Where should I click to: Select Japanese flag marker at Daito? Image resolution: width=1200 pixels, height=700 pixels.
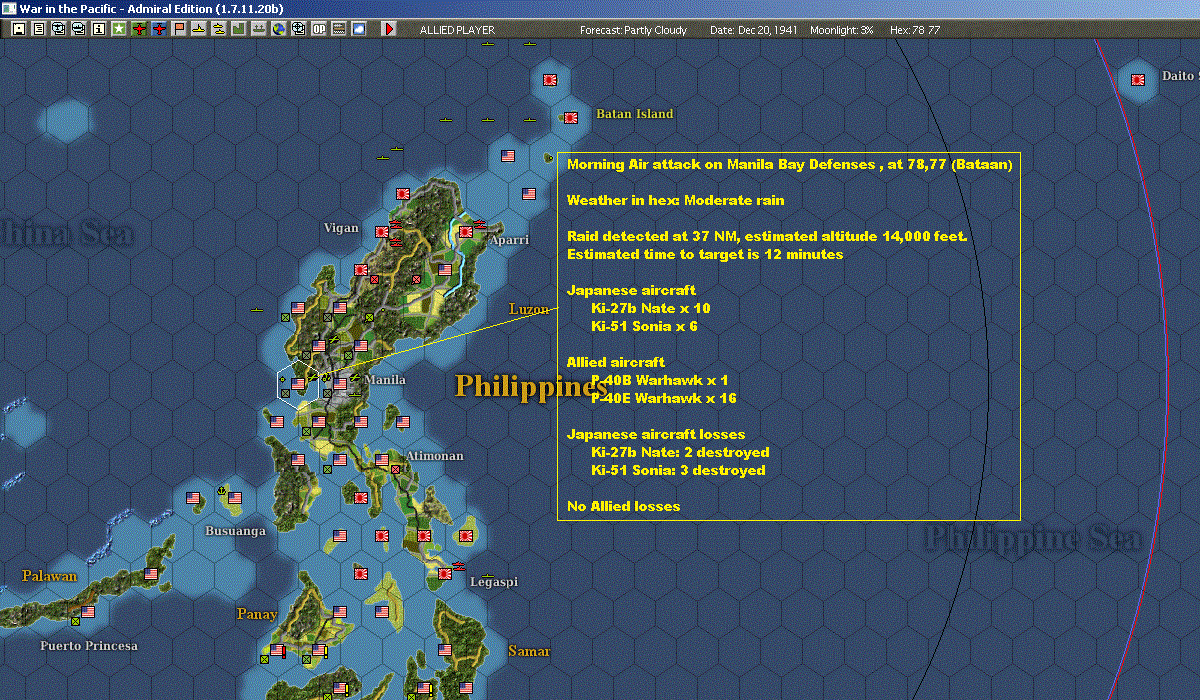pyautogui.click(x=1138, y=79)
